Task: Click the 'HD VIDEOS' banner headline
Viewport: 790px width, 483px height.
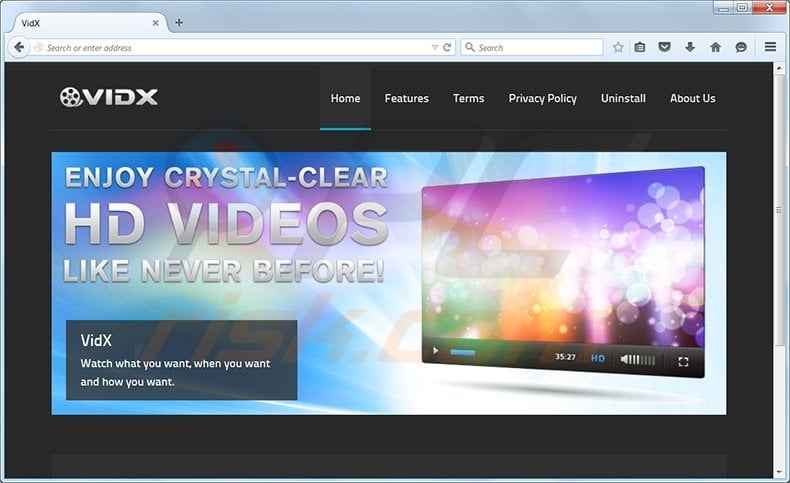Action: pyautogui.click(x=226, y=223)
